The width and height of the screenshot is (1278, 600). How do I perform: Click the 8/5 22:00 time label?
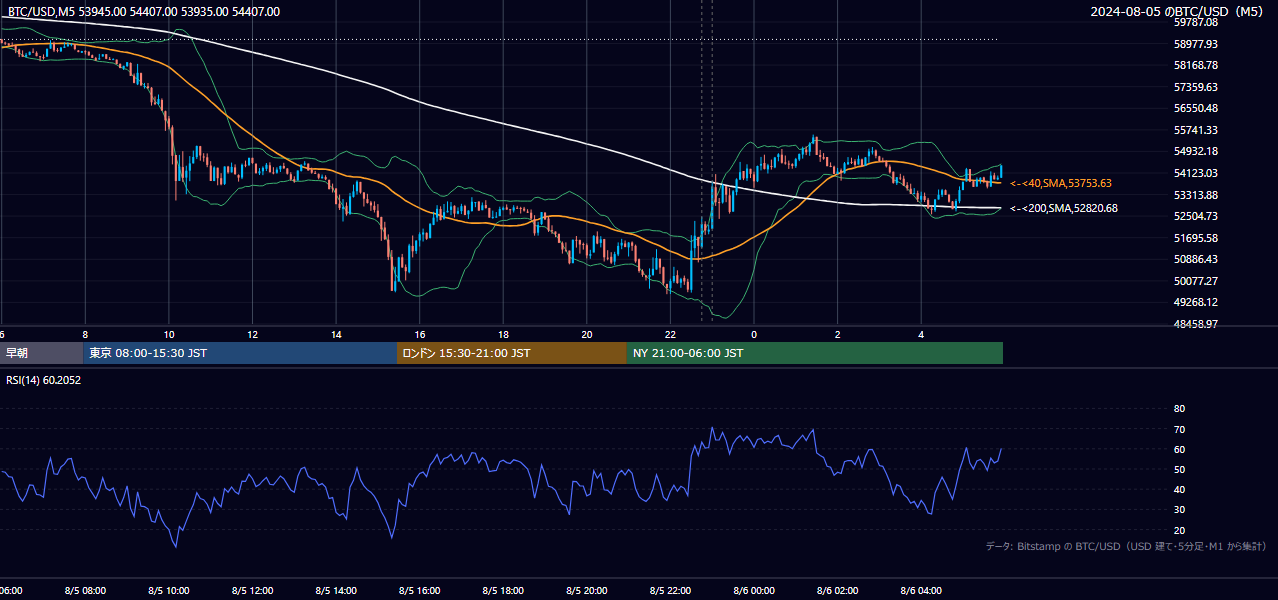tap(671, 591)
